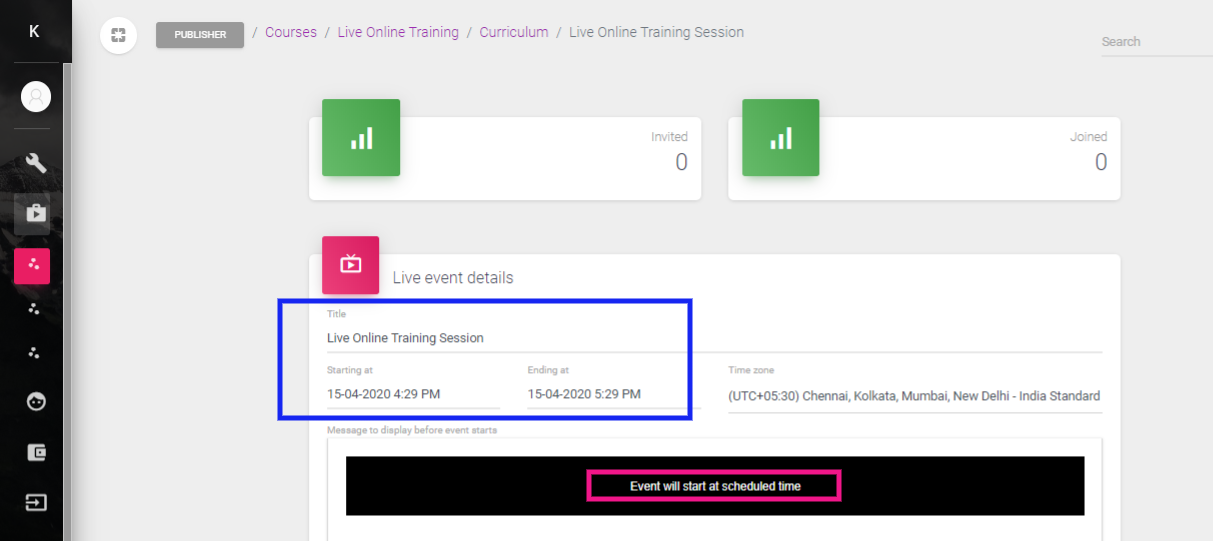Click the K logo in sidebar
Viewport: 1213px width, 541px height.
point(34,32)
